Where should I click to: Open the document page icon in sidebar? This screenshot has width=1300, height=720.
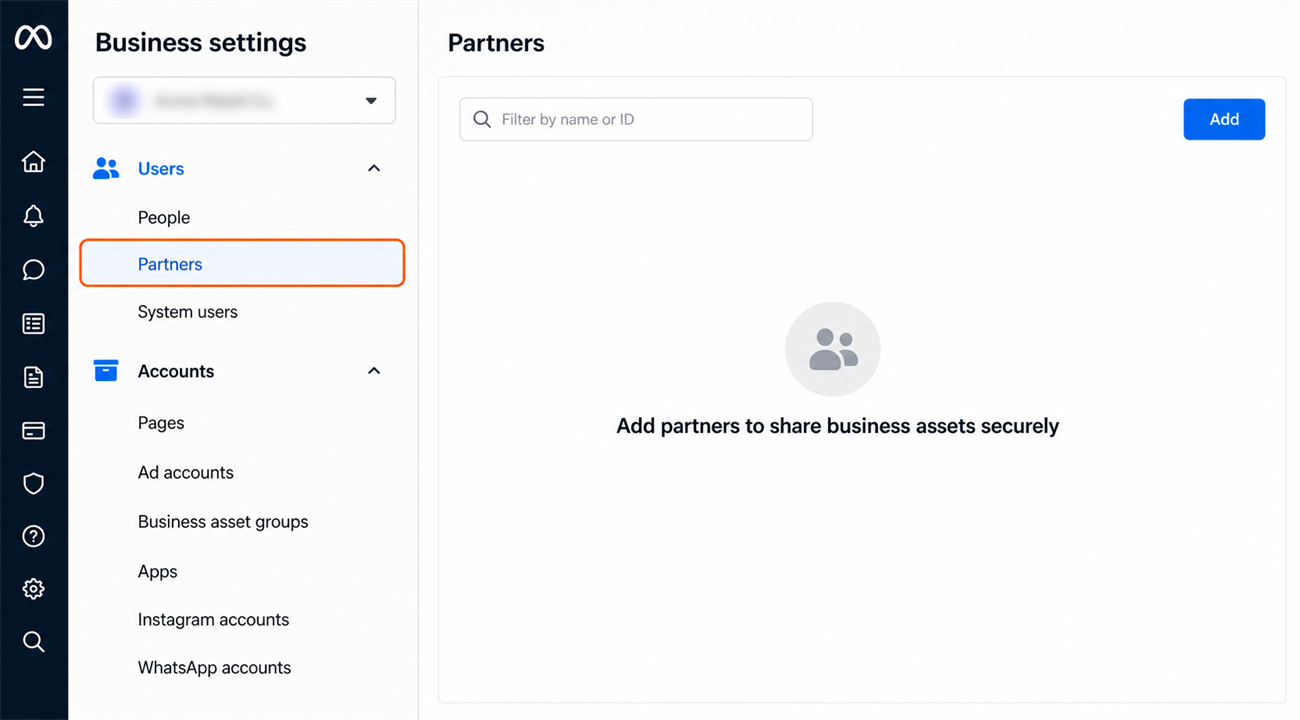(33, 377)
